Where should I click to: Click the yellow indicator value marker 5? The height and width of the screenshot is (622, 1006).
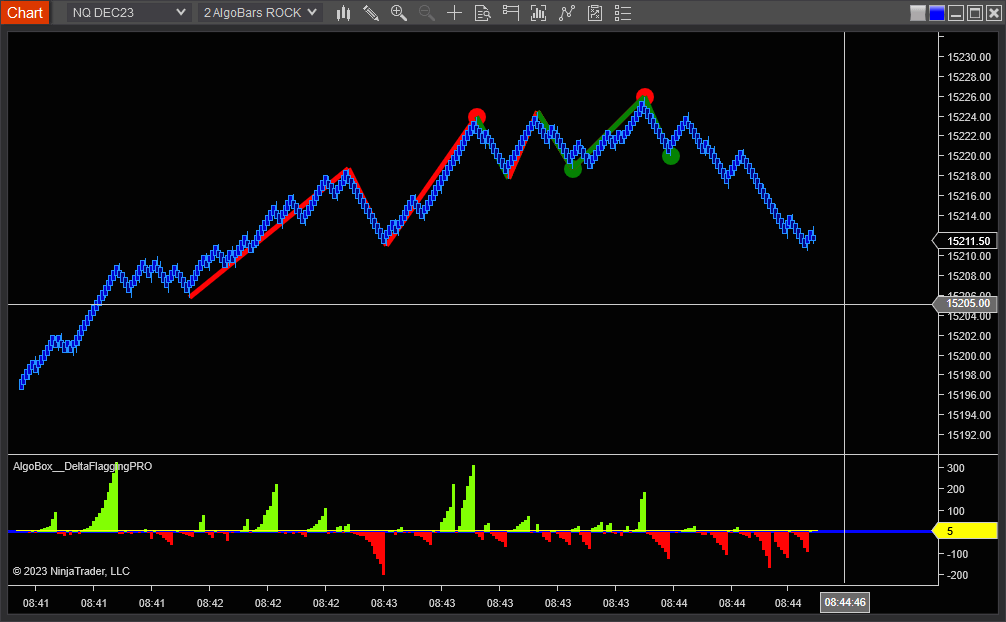click(x=965, y=531)
